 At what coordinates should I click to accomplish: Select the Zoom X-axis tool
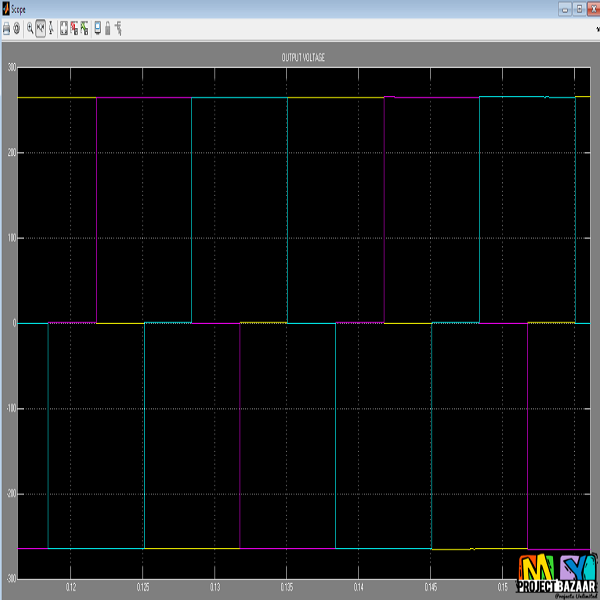pos(40,29)
